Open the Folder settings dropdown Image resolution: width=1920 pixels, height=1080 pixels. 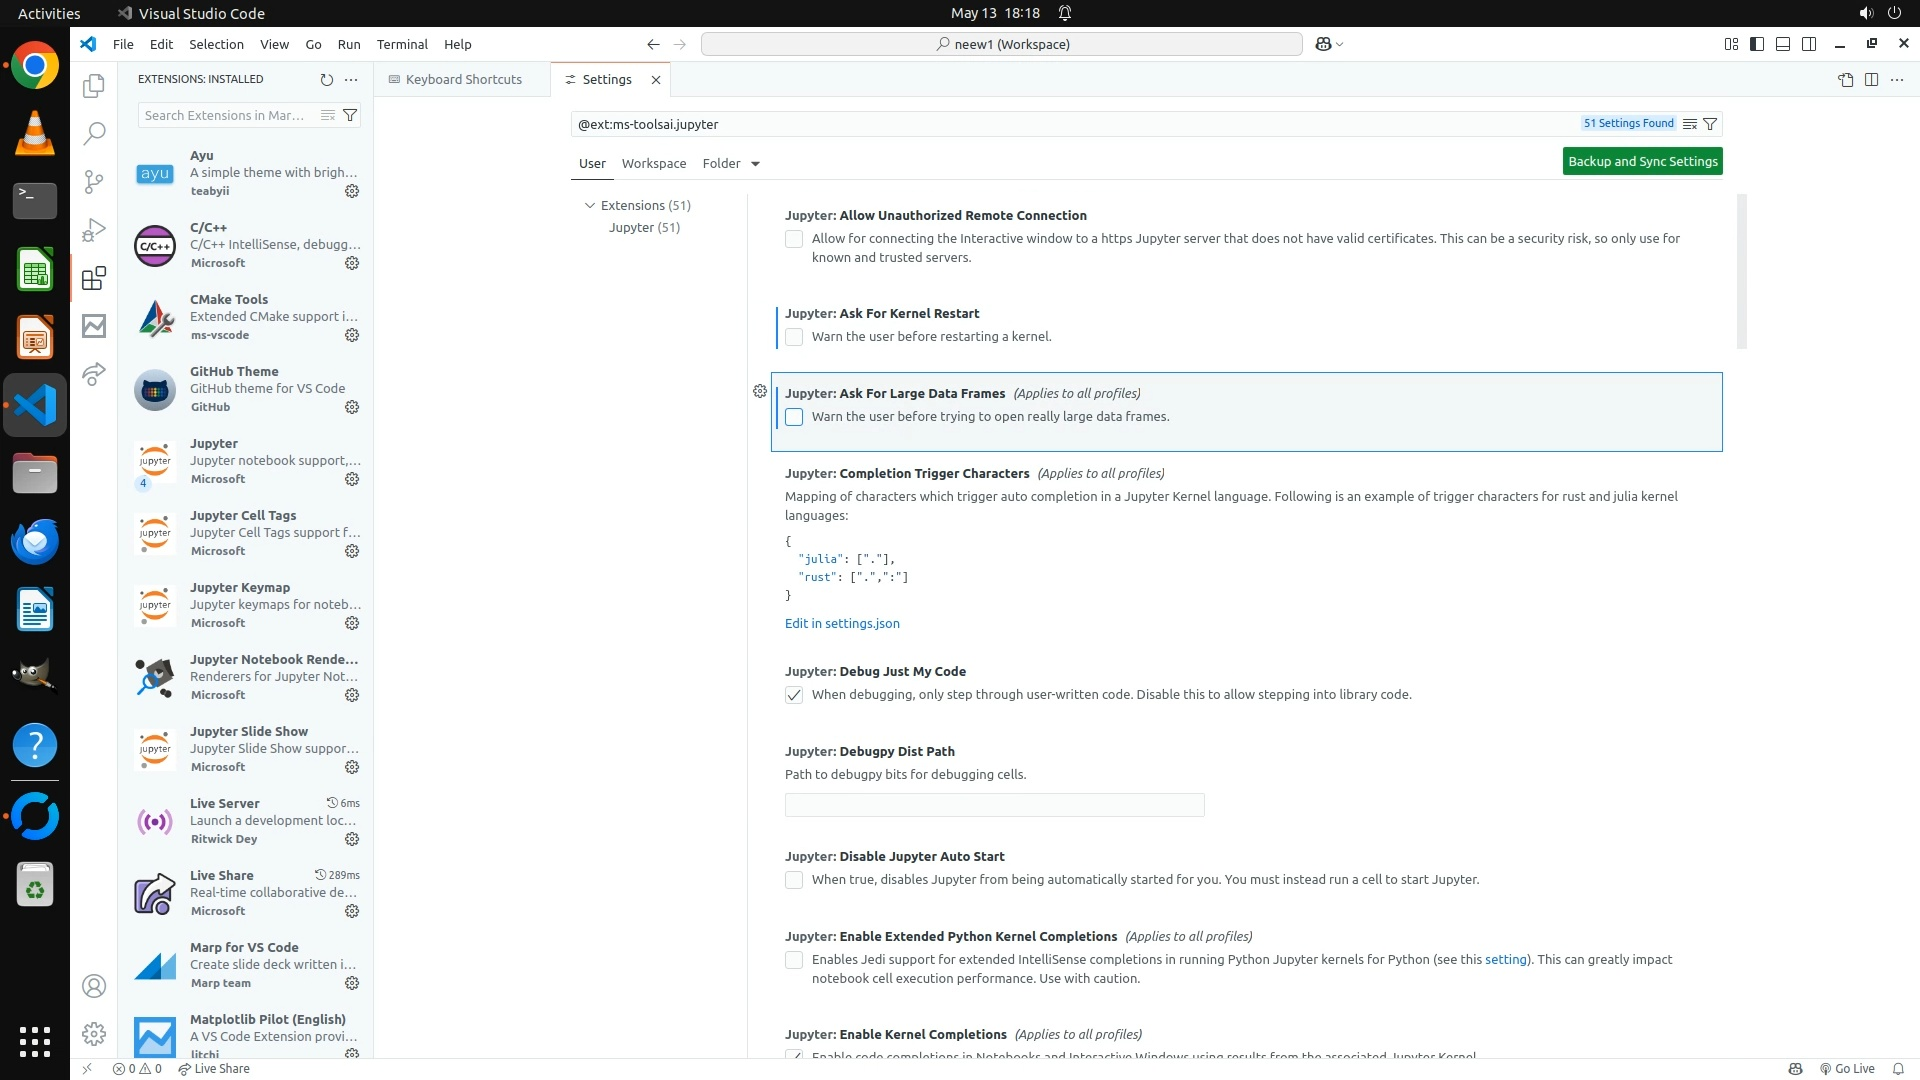731,163
